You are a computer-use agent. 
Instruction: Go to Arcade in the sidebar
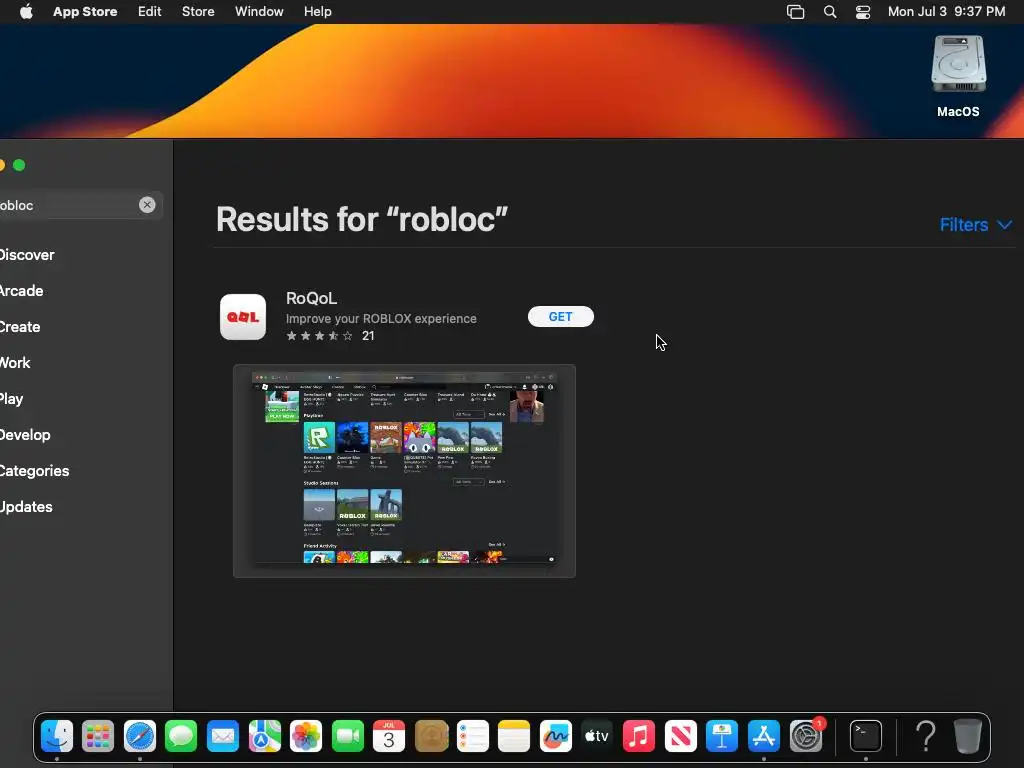22,291
